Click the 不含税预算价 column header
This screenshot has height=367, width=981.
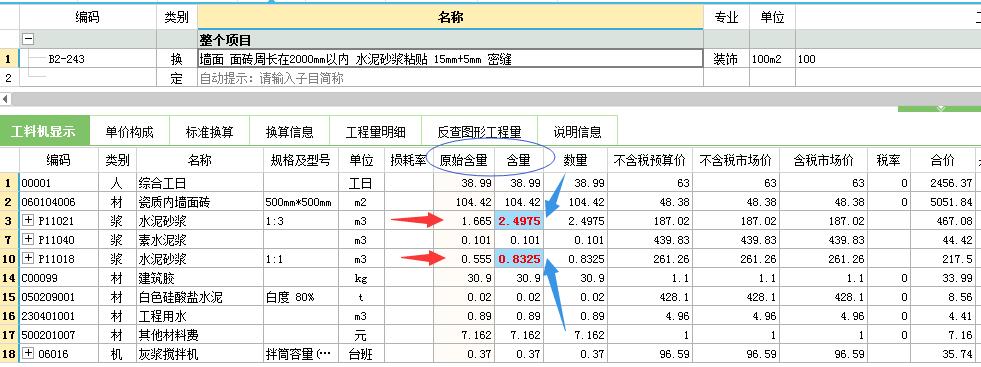click(649, 161)
